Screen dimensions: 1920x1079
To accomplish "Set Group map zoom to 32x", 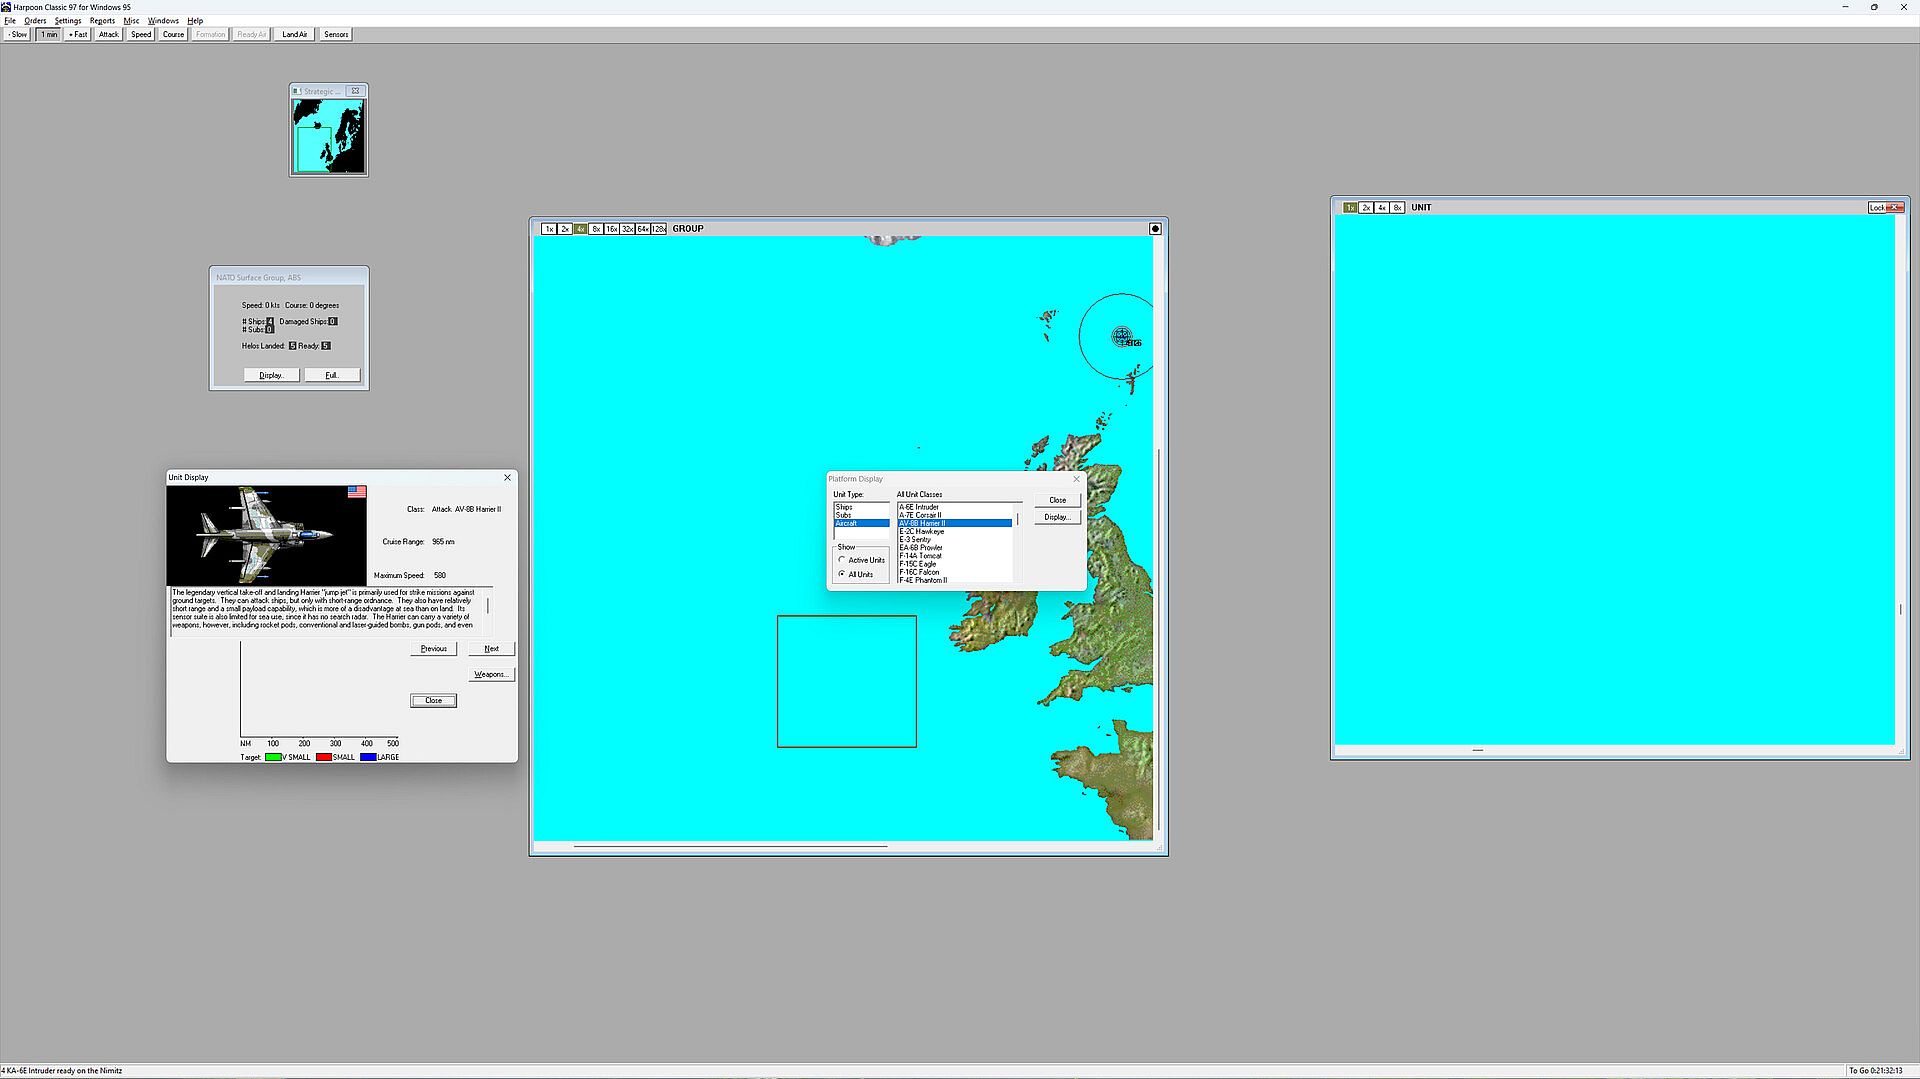I will 628,229.
